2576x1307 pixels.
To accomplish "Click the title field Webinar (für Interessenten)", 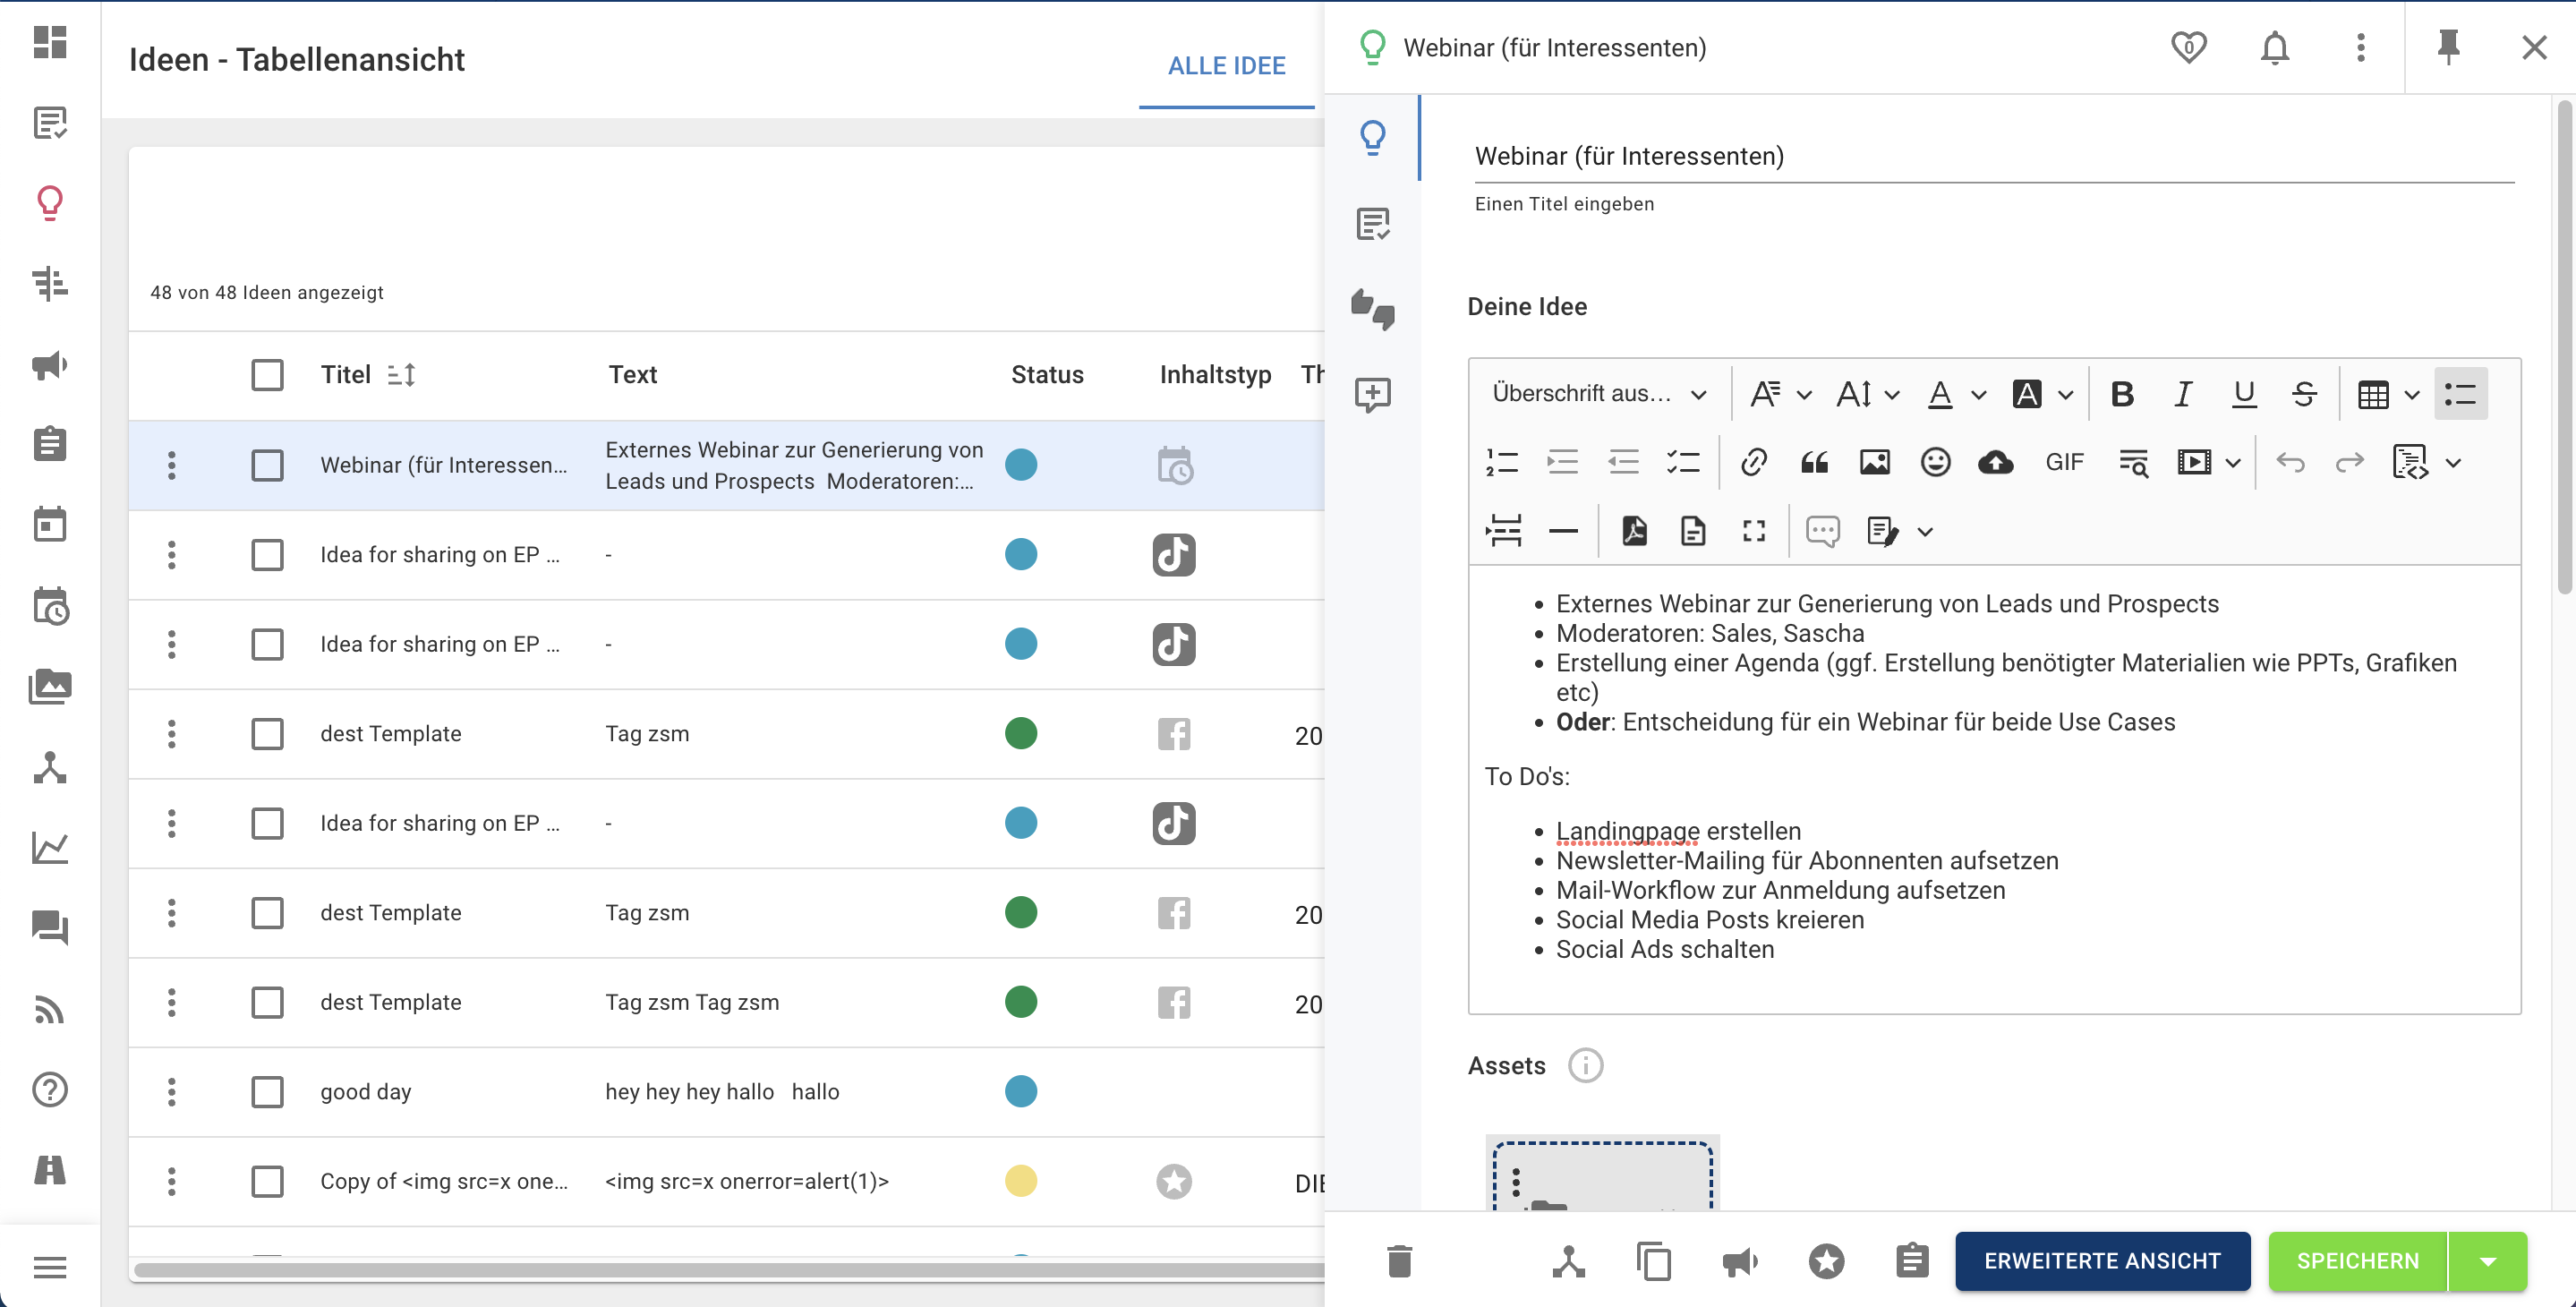I will pyautogui.click(x=1994, y=157).
